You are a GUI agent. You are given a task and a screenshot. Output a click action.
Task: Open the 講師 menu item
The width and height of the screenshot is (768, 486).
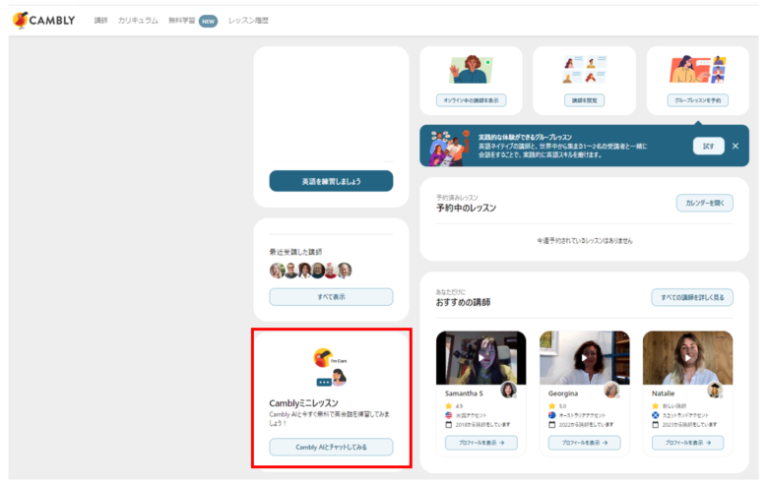pyautogui.click(x=101, y=21)
